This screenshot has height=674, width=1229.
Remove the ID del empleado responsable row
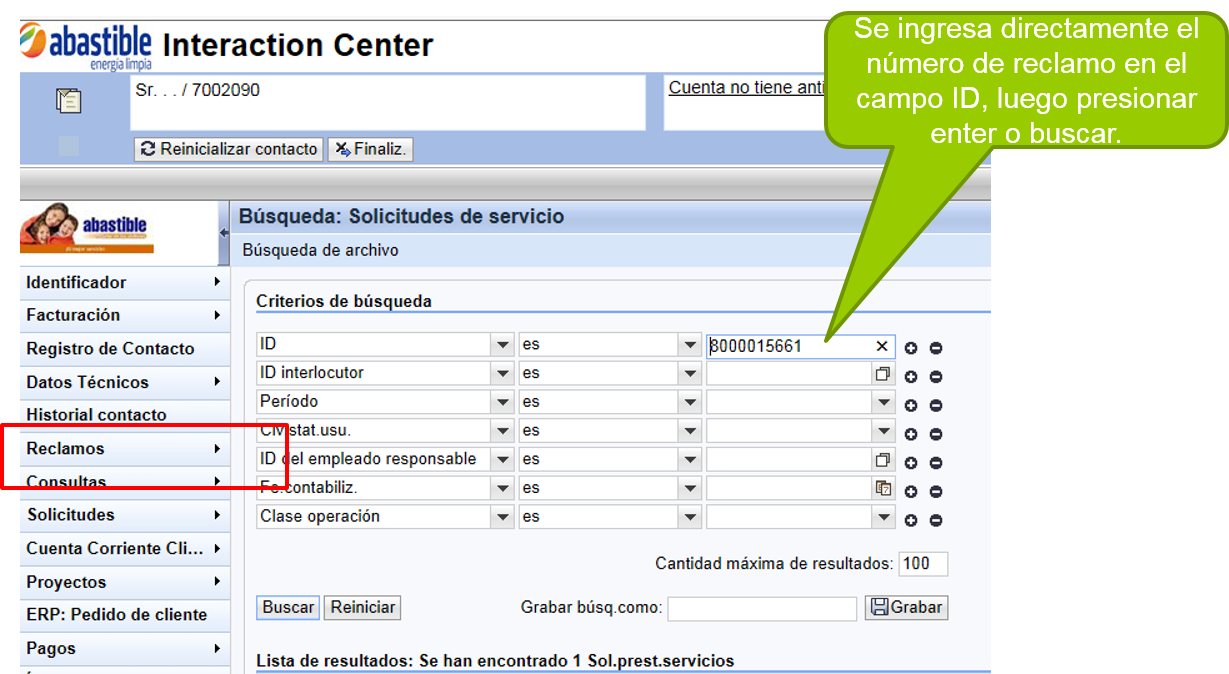936,463
